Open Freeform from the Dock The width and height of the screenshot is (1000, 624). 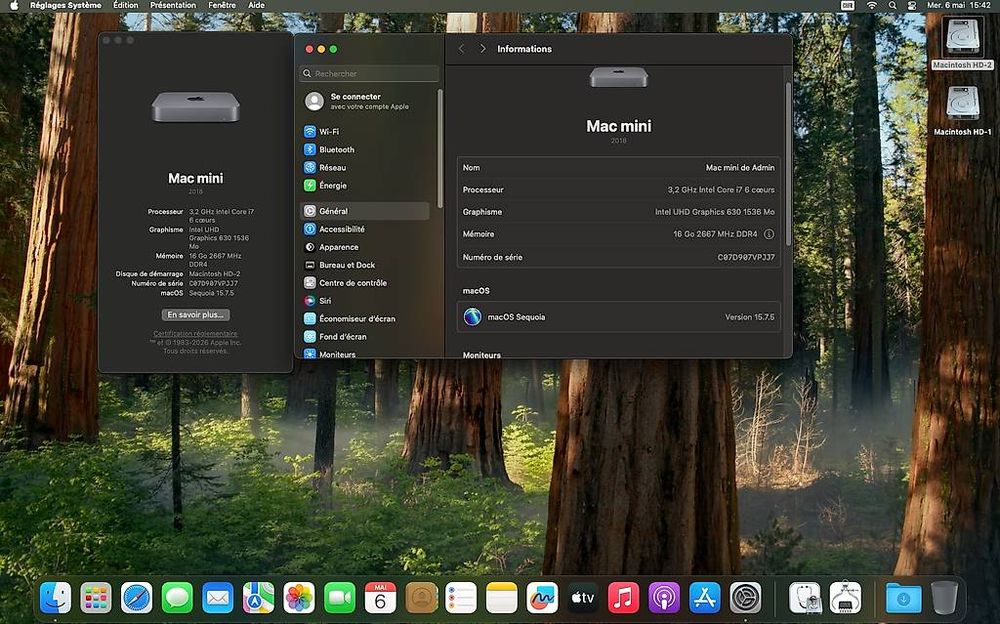(x=542, y=598)
